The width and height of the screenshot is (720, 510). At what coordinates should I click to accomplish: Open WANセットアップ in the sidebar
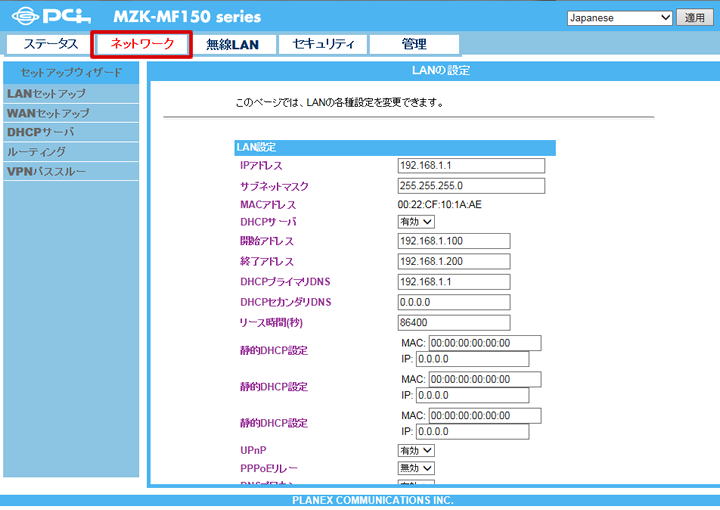click(71, 113)
